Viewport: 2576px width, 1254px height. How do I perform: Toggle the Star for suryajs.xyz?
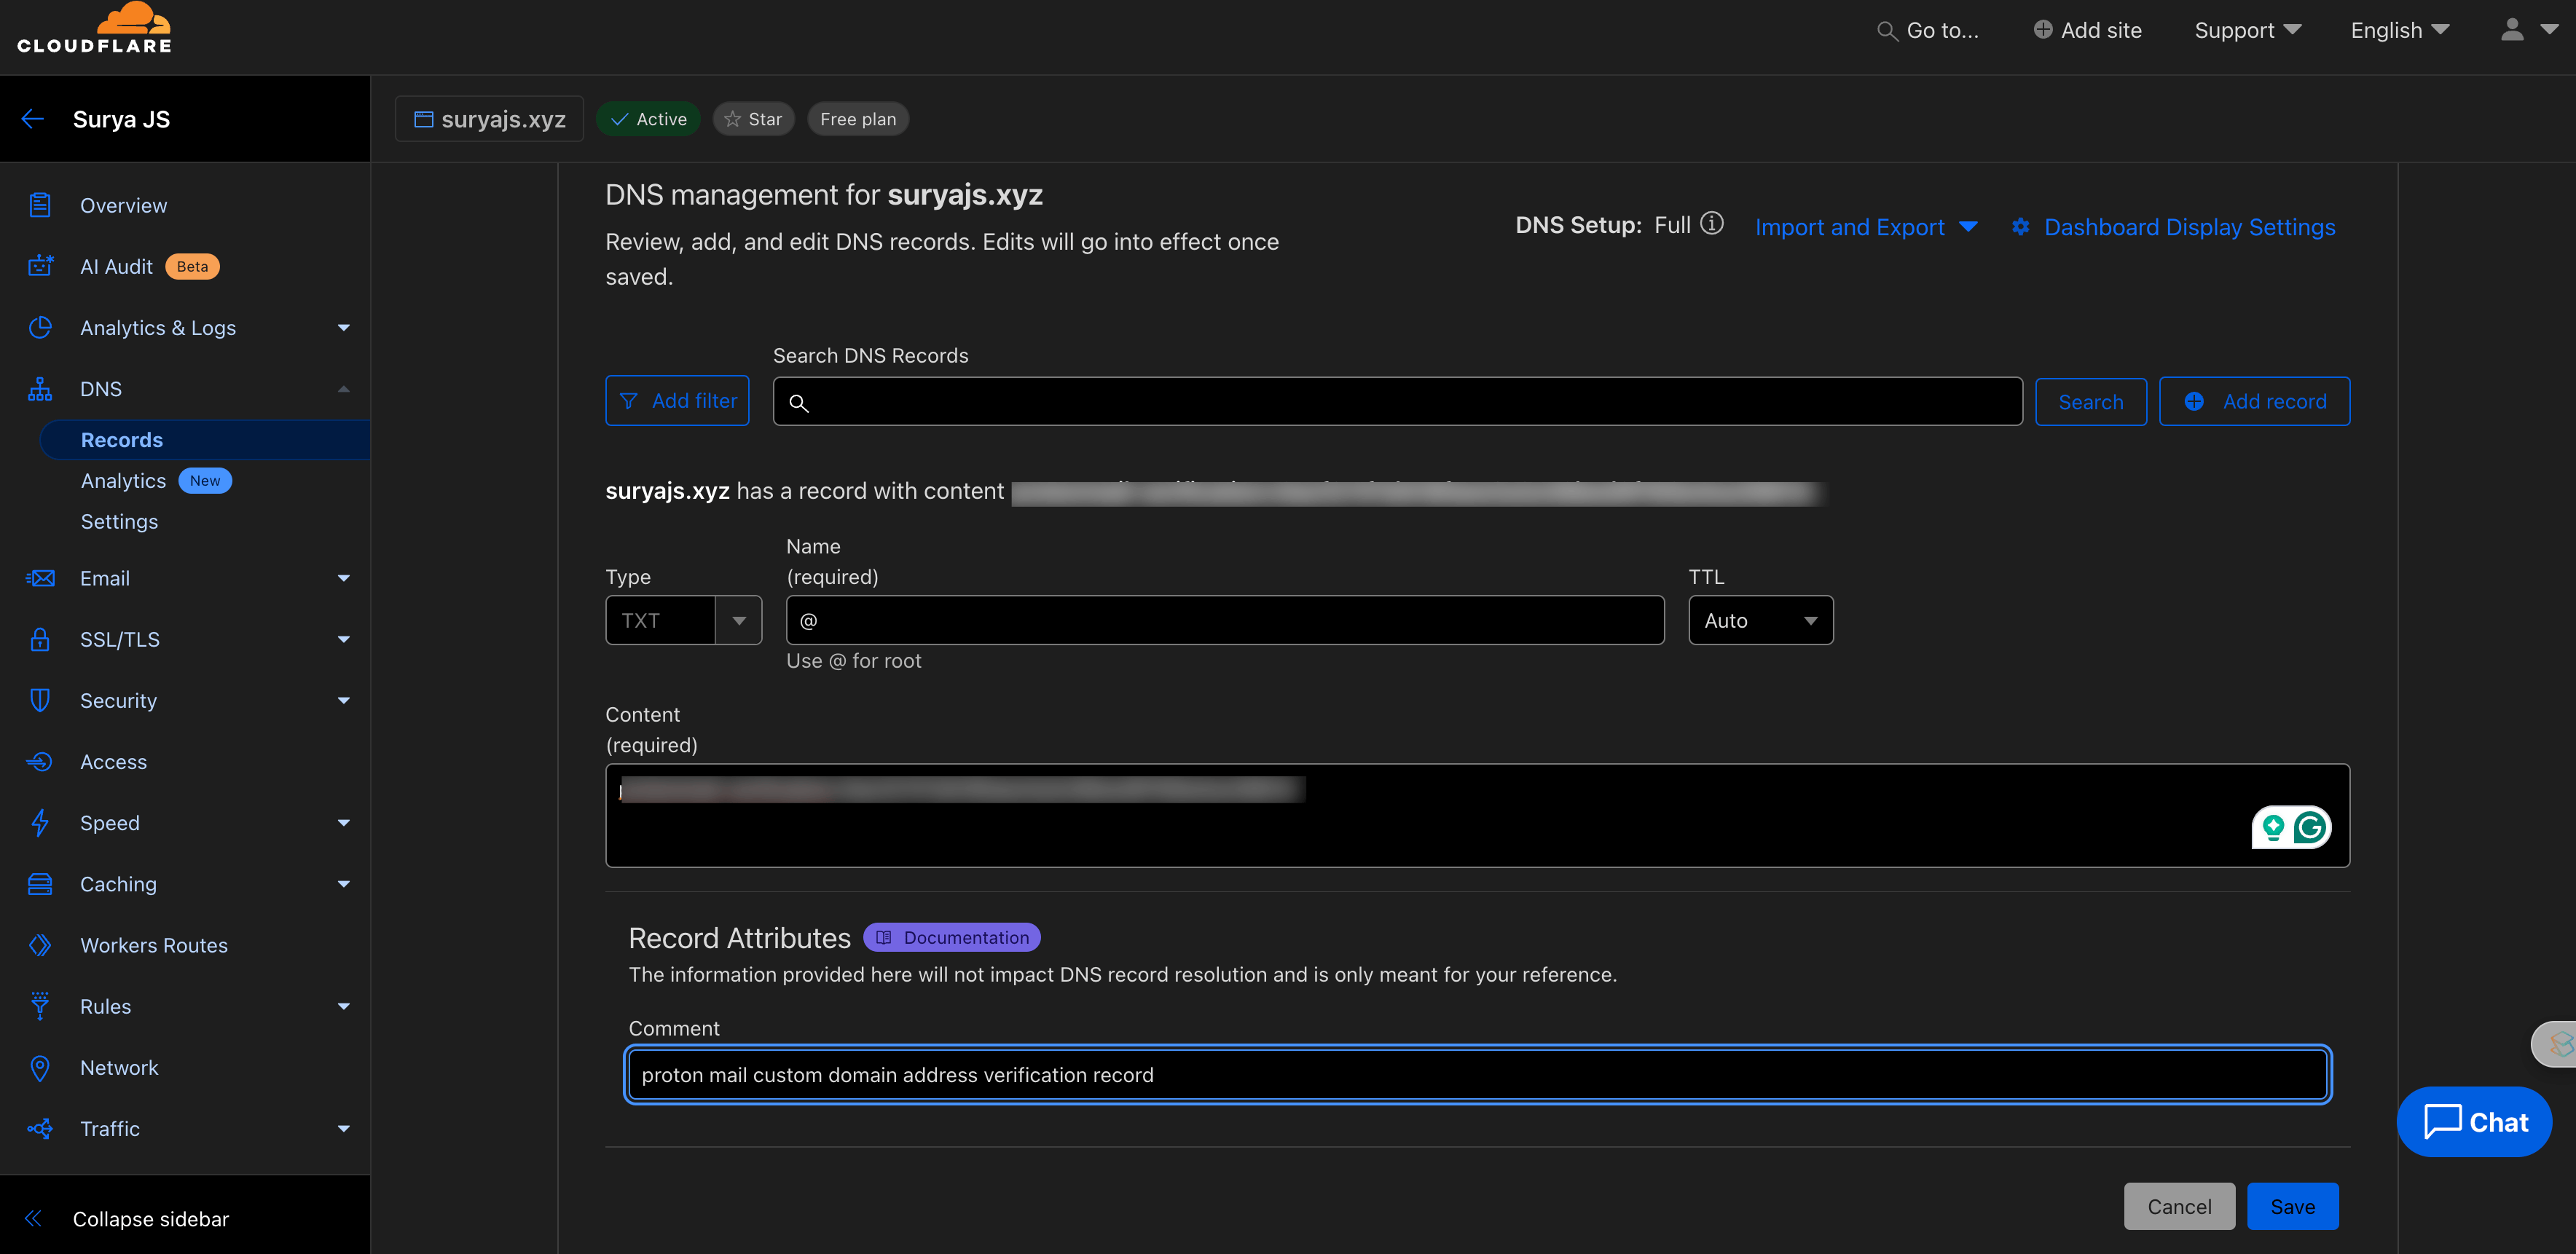753,119
